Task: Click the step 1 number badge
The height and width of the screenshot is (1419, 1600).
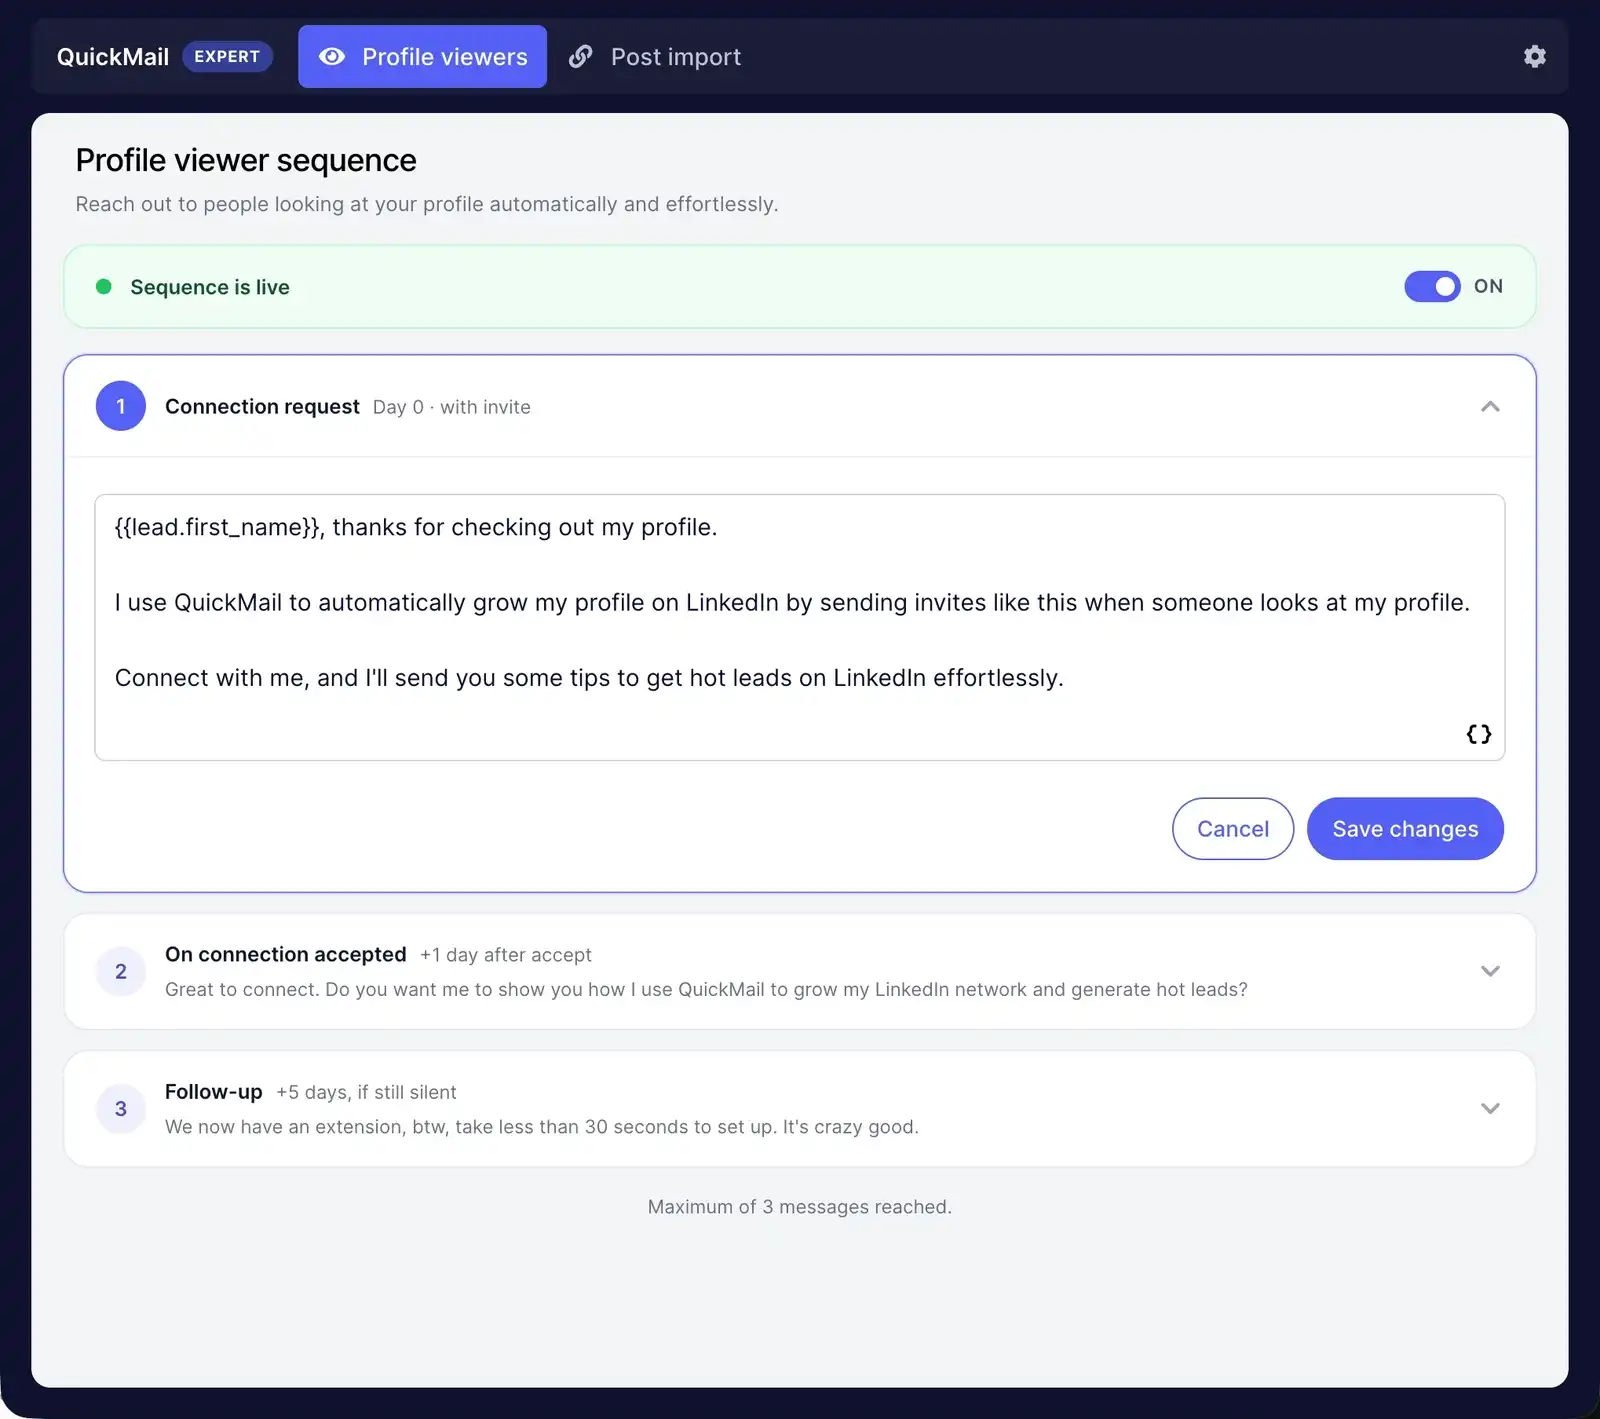Action: [x=121, y=406]
